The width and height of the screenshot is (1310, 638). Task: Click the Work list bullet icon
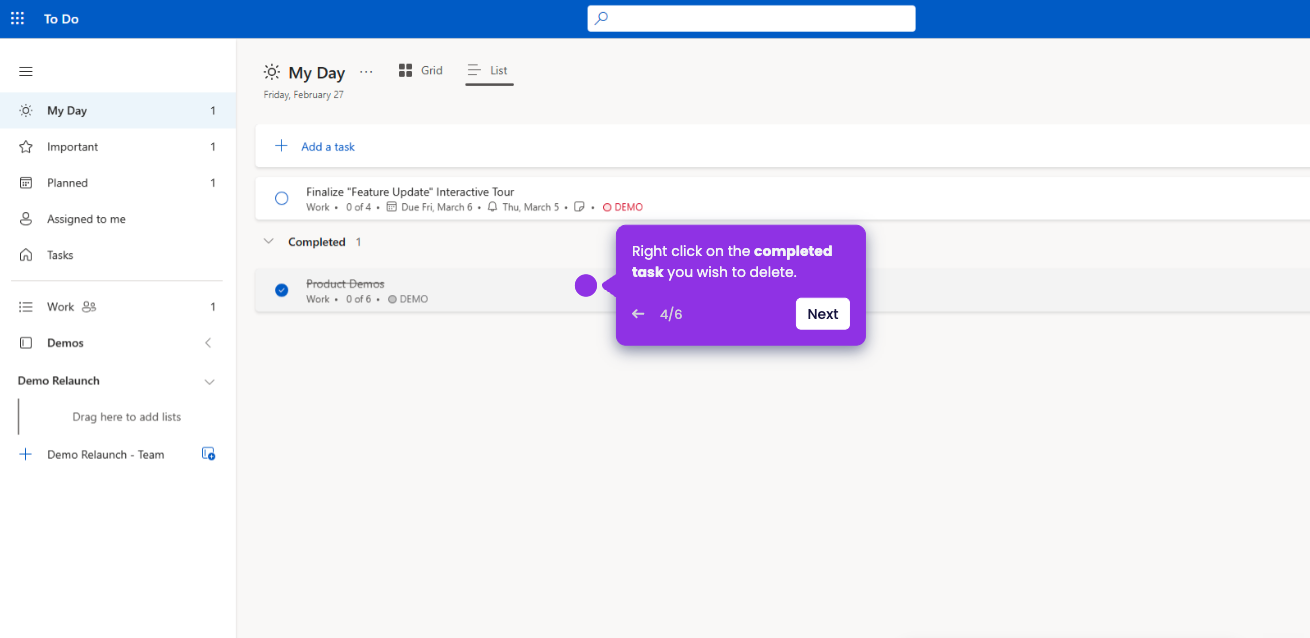point(26,307)
